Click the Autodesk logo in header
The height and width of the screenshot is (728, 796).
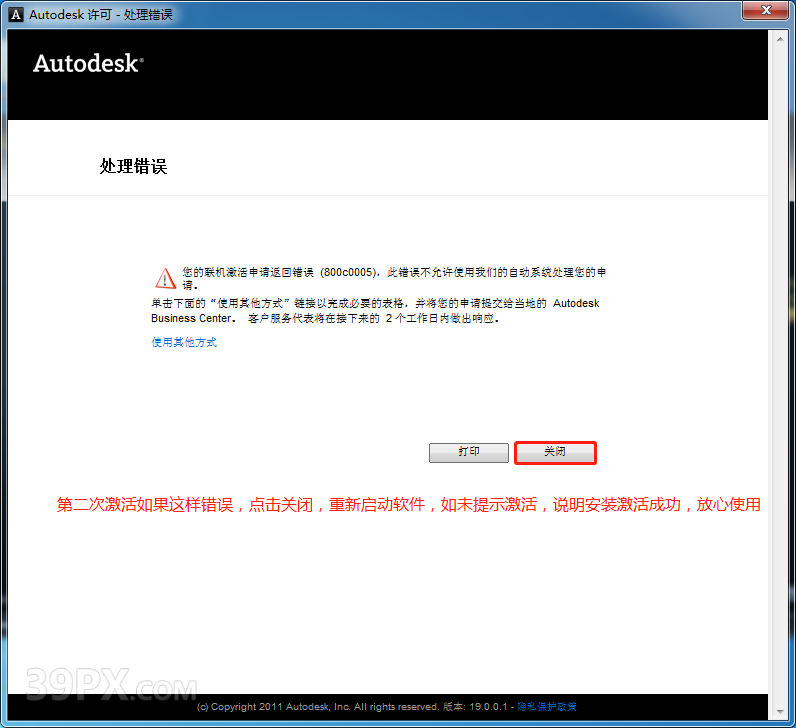(x=88, y=63)
